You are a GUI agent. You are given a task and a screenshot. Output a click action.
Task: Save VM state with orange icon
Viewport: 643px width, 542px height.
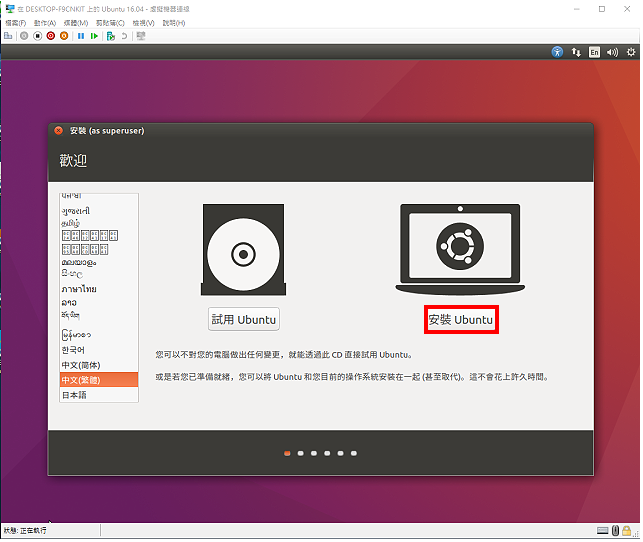pyautogui.click(x=64, y=36)
